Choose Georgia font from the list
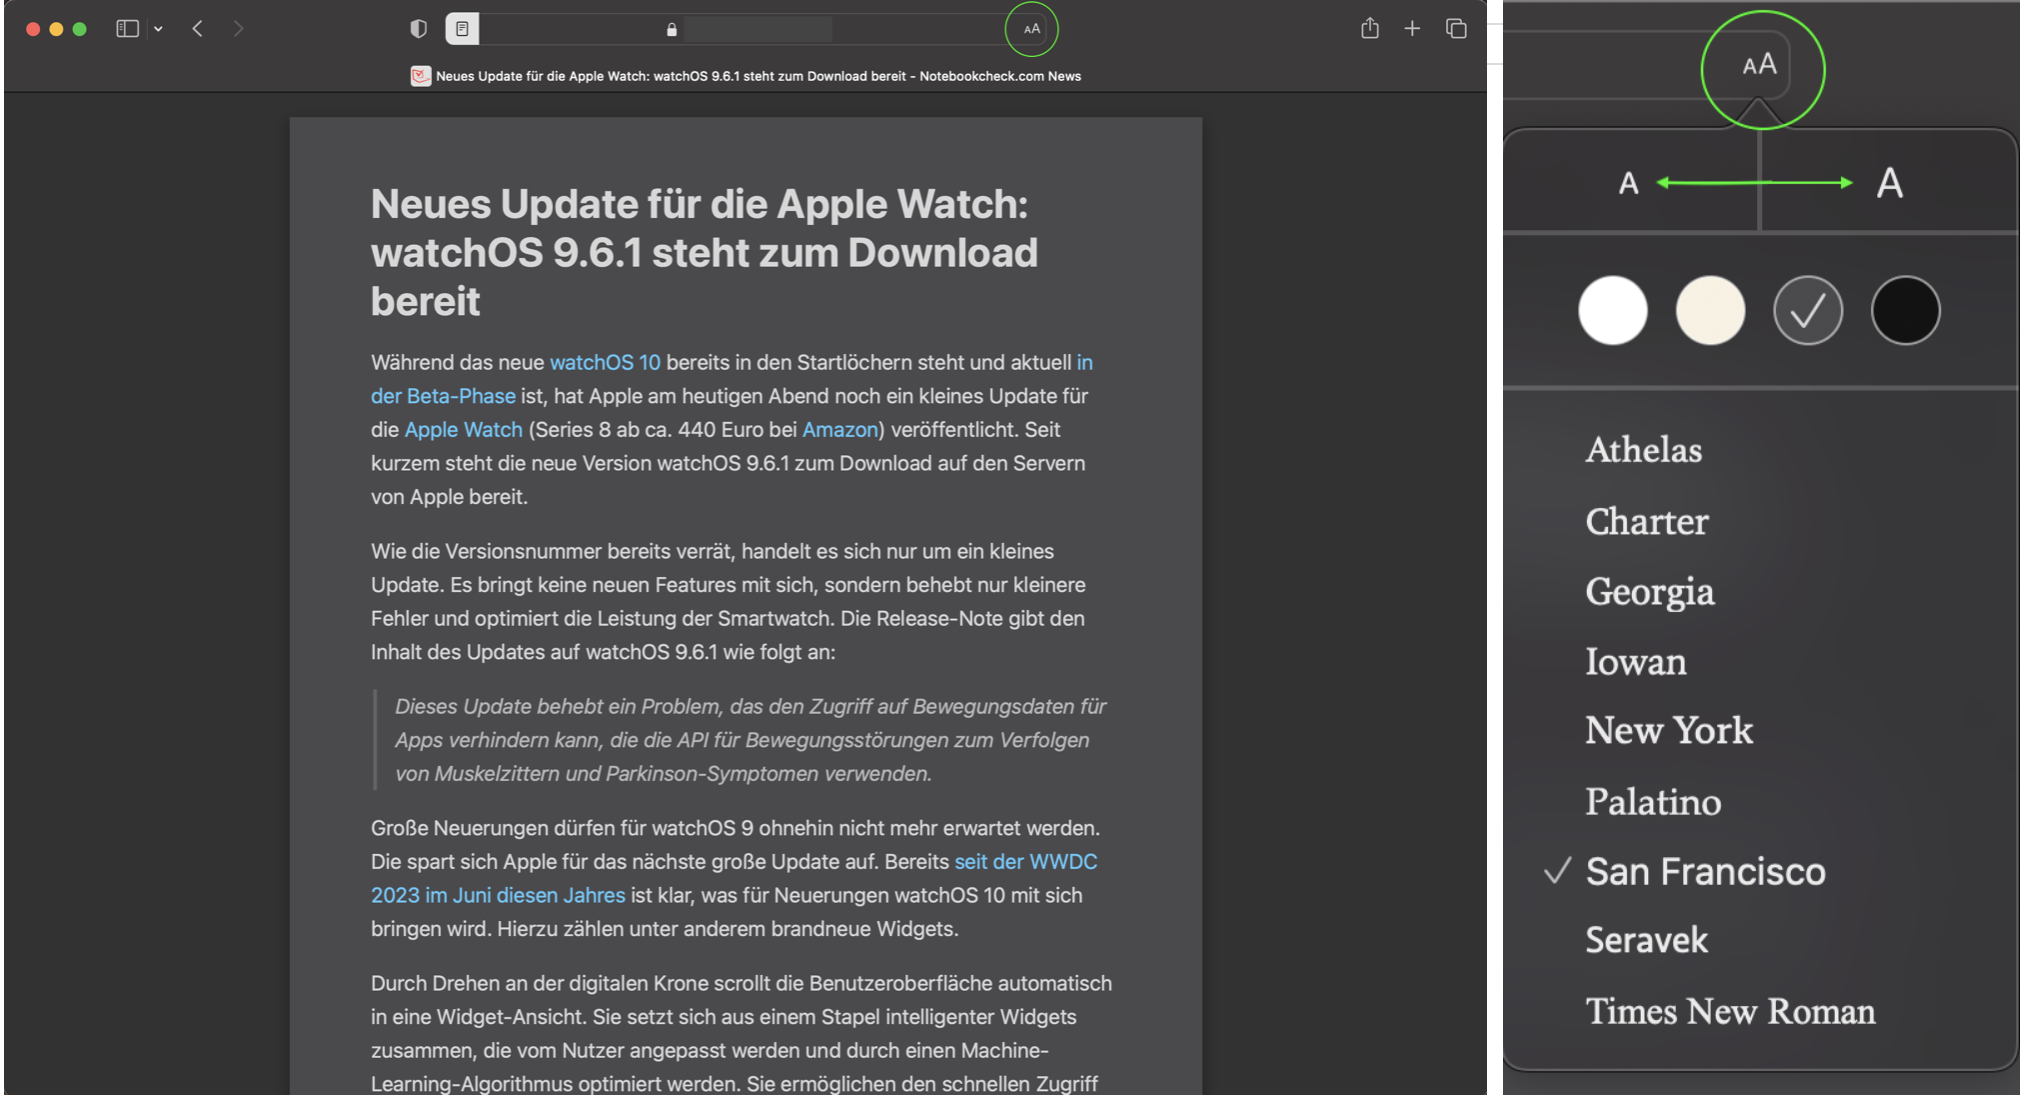 point(1650,592)
